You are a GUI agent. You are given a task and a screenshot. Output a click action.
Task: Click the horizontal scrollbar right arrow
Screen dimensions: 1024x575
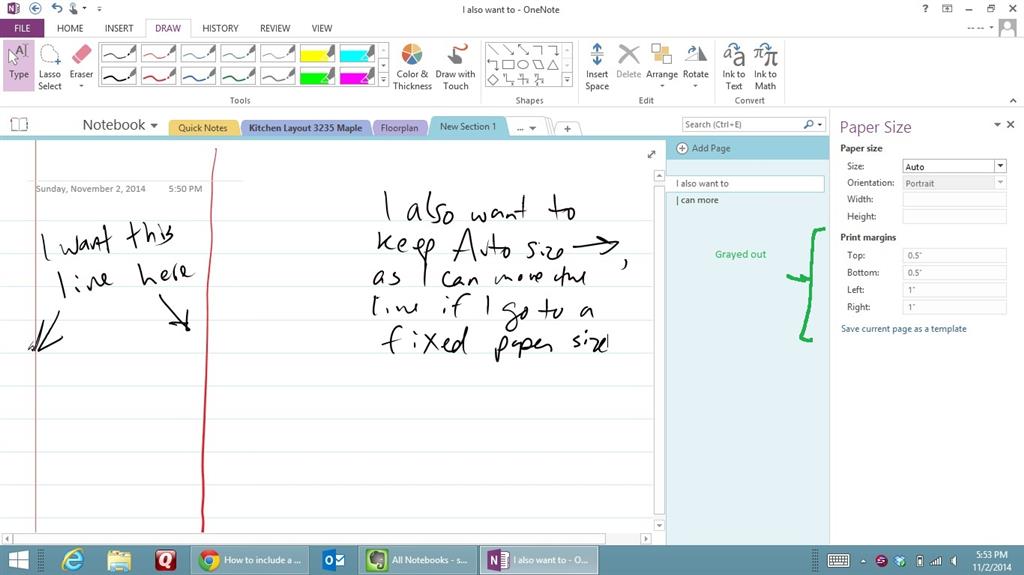(646, 539)
